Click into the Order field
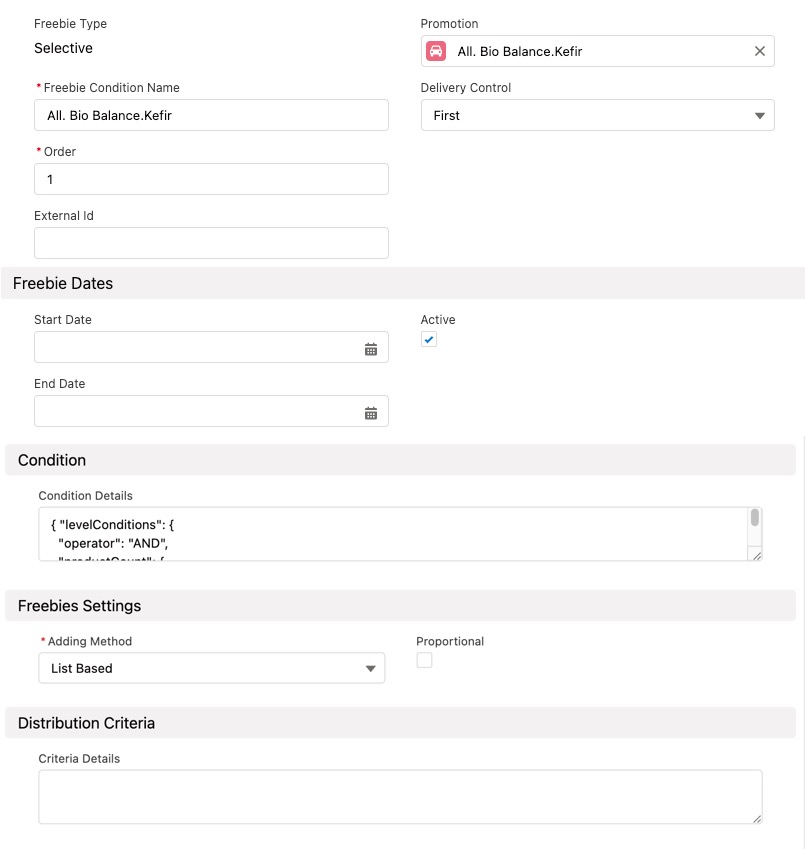This screenshot has width=805, height=849. pos(211,180)
